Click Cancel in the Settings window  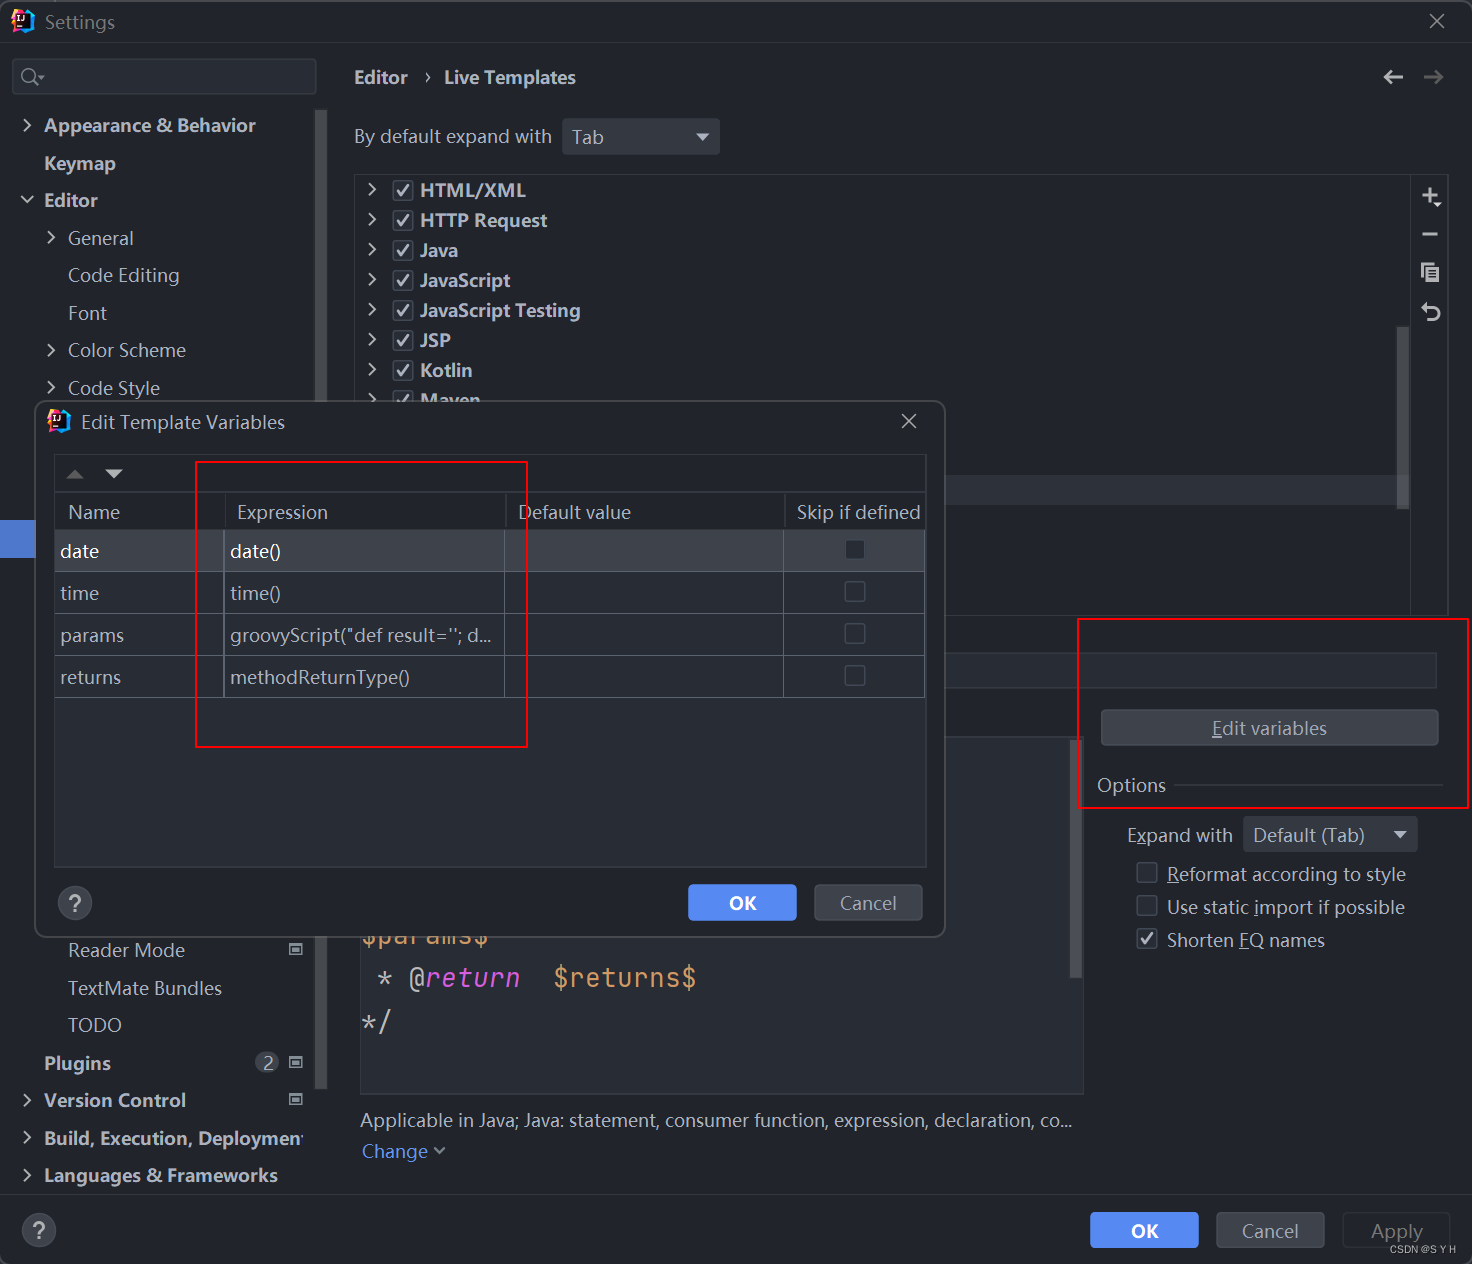pos(1270,1230)
